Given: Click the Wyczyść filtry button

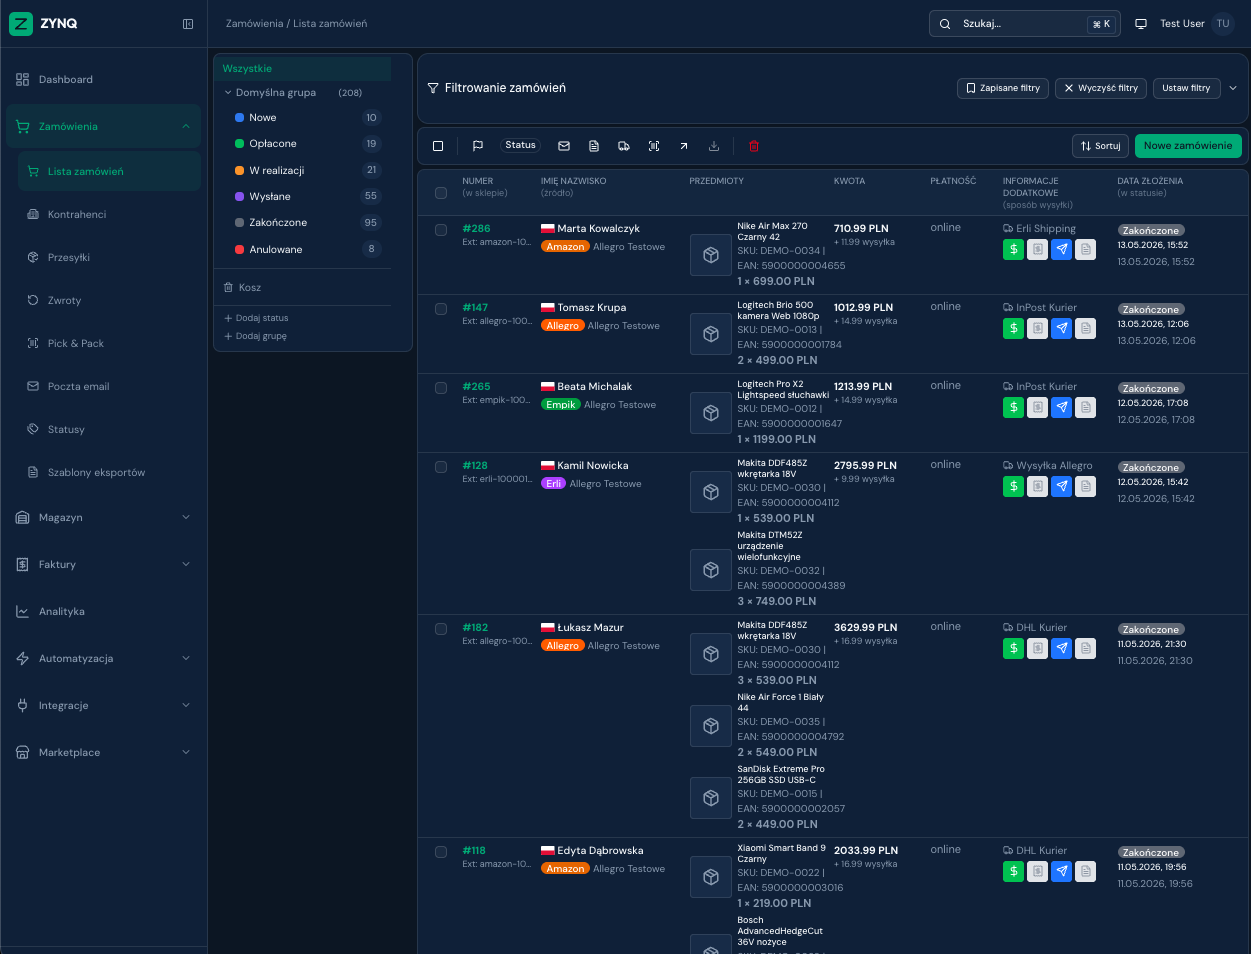Looking at the screenshot, I should [x=1101, y=88].
